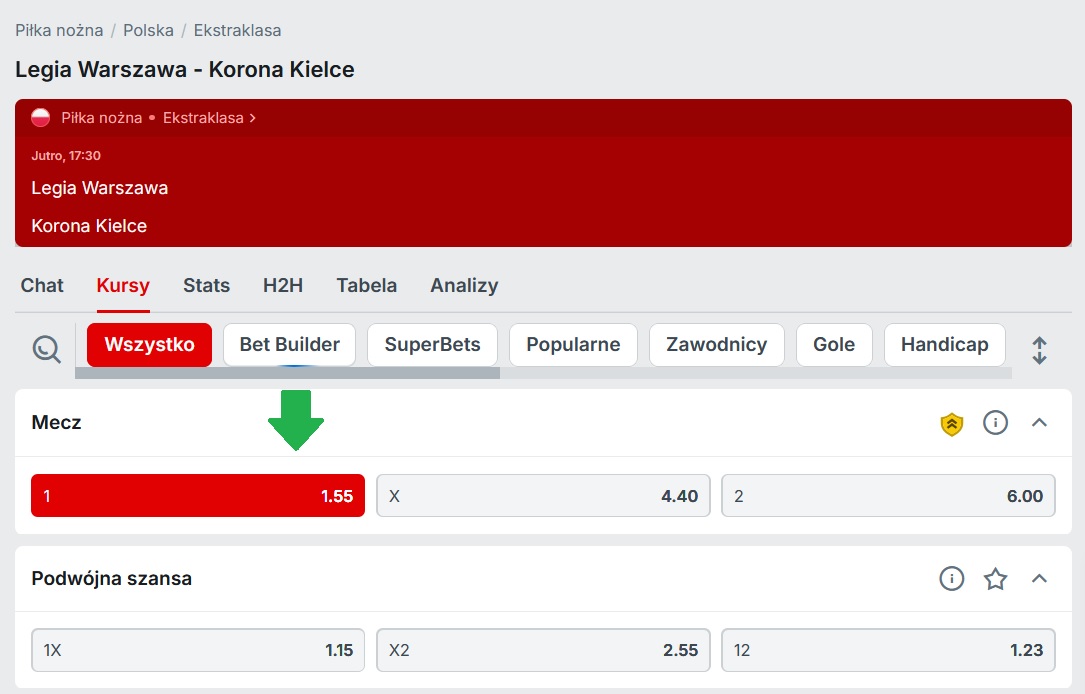Open the Ekstraklasa league link with chevron
Screen dimensions: 1085x694
[x=209, y=118]
